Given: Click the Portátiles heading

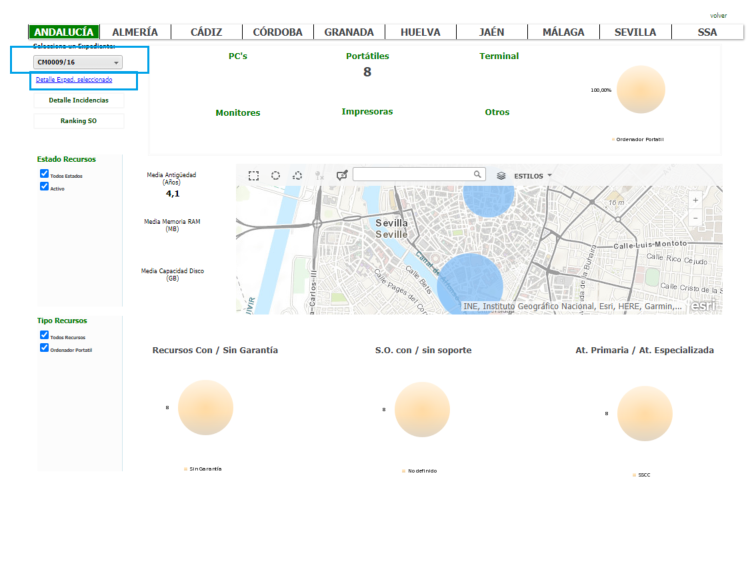Looking at the screenshot, I should 367,56.
